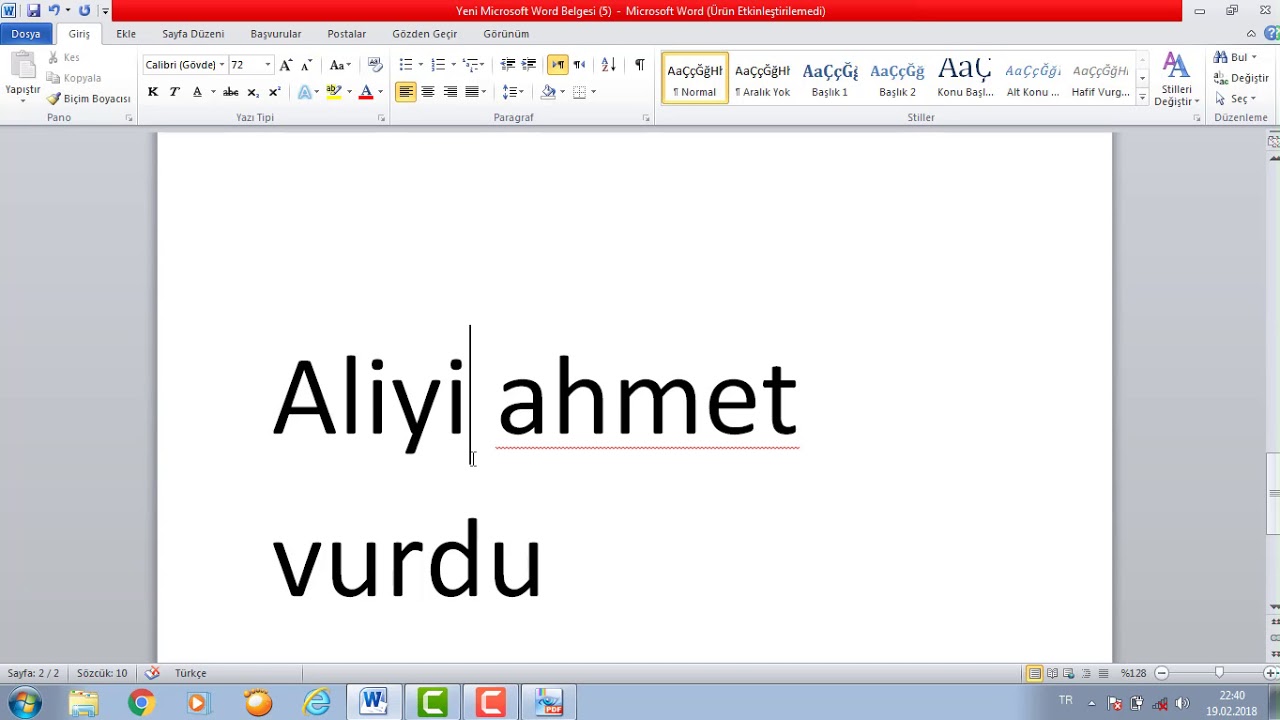Open the numbered list dropdown arrow
Screen dimensions: 1280x720
click(453, 65)
